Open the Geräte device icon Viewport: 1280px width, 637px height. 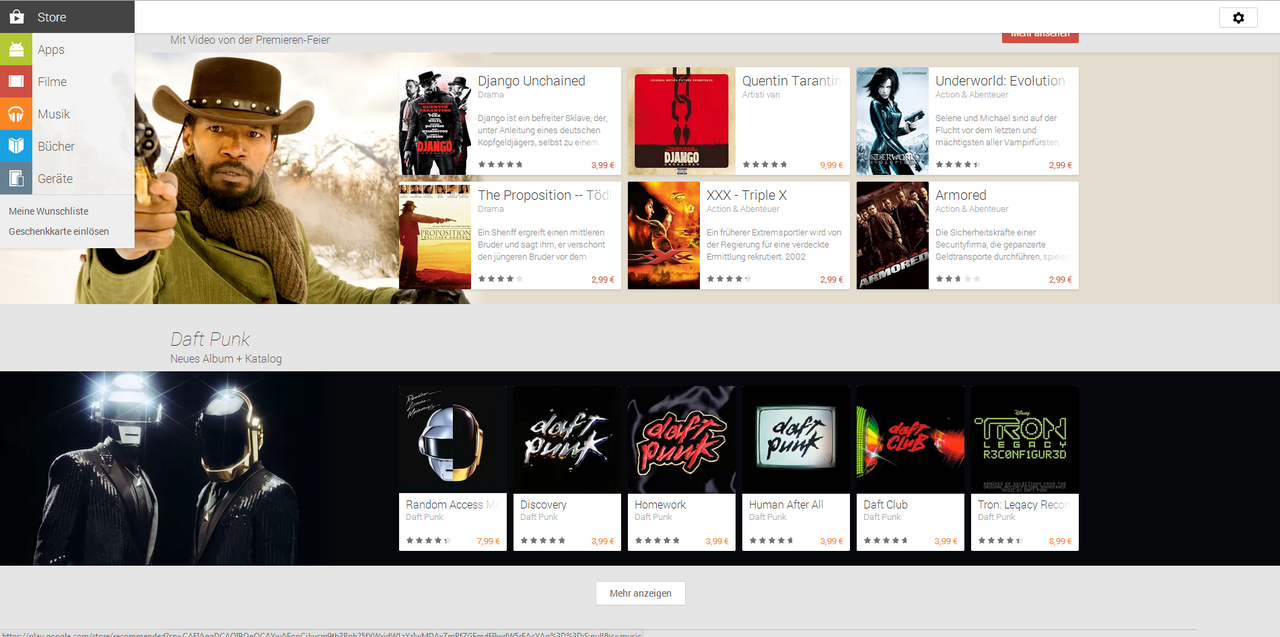[x=16, y=178]
